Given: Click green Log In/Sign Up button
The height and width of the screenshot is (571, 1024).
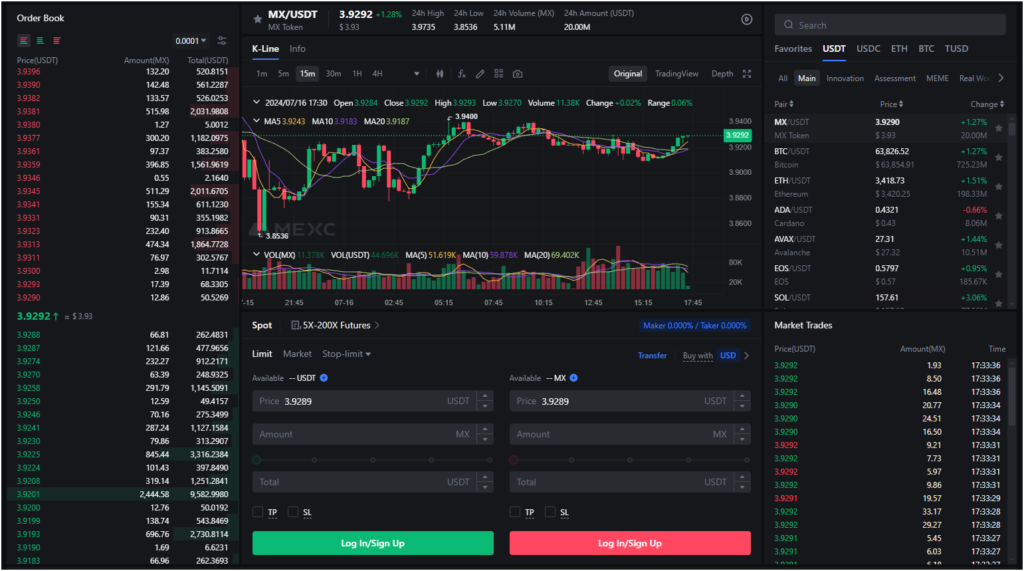Looking at the screenshot, I should [x=373, y=543].
